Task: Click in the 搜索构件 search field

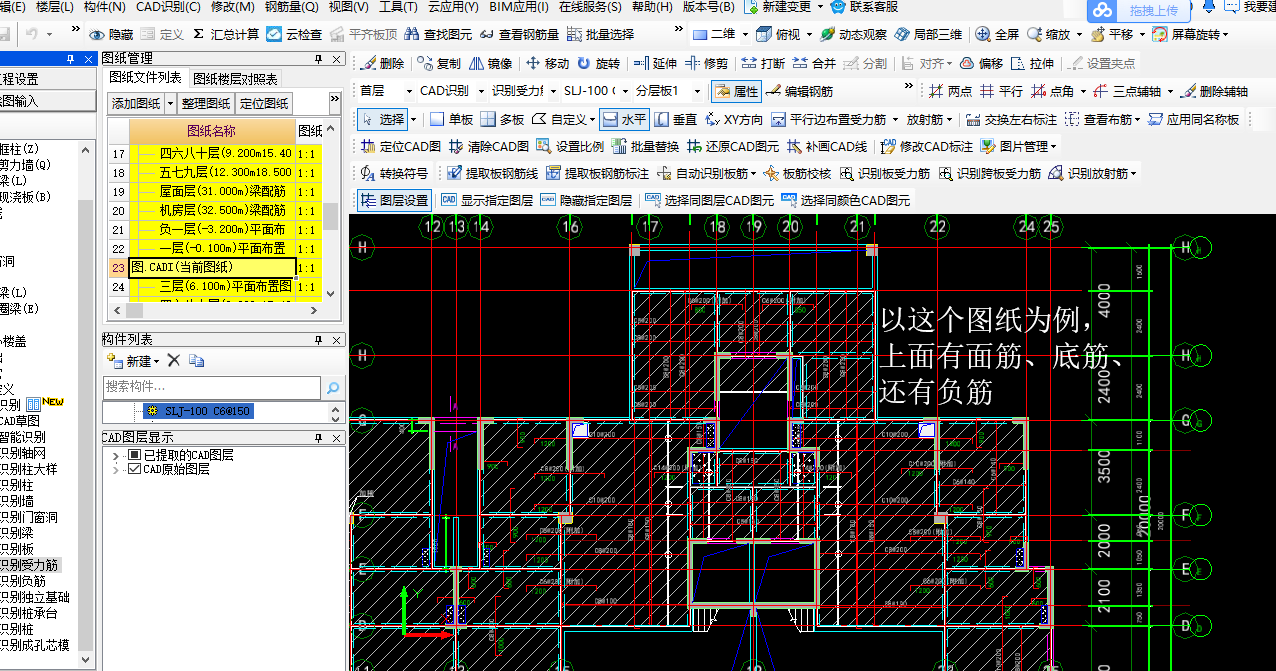Action: (x=212, y=387)
